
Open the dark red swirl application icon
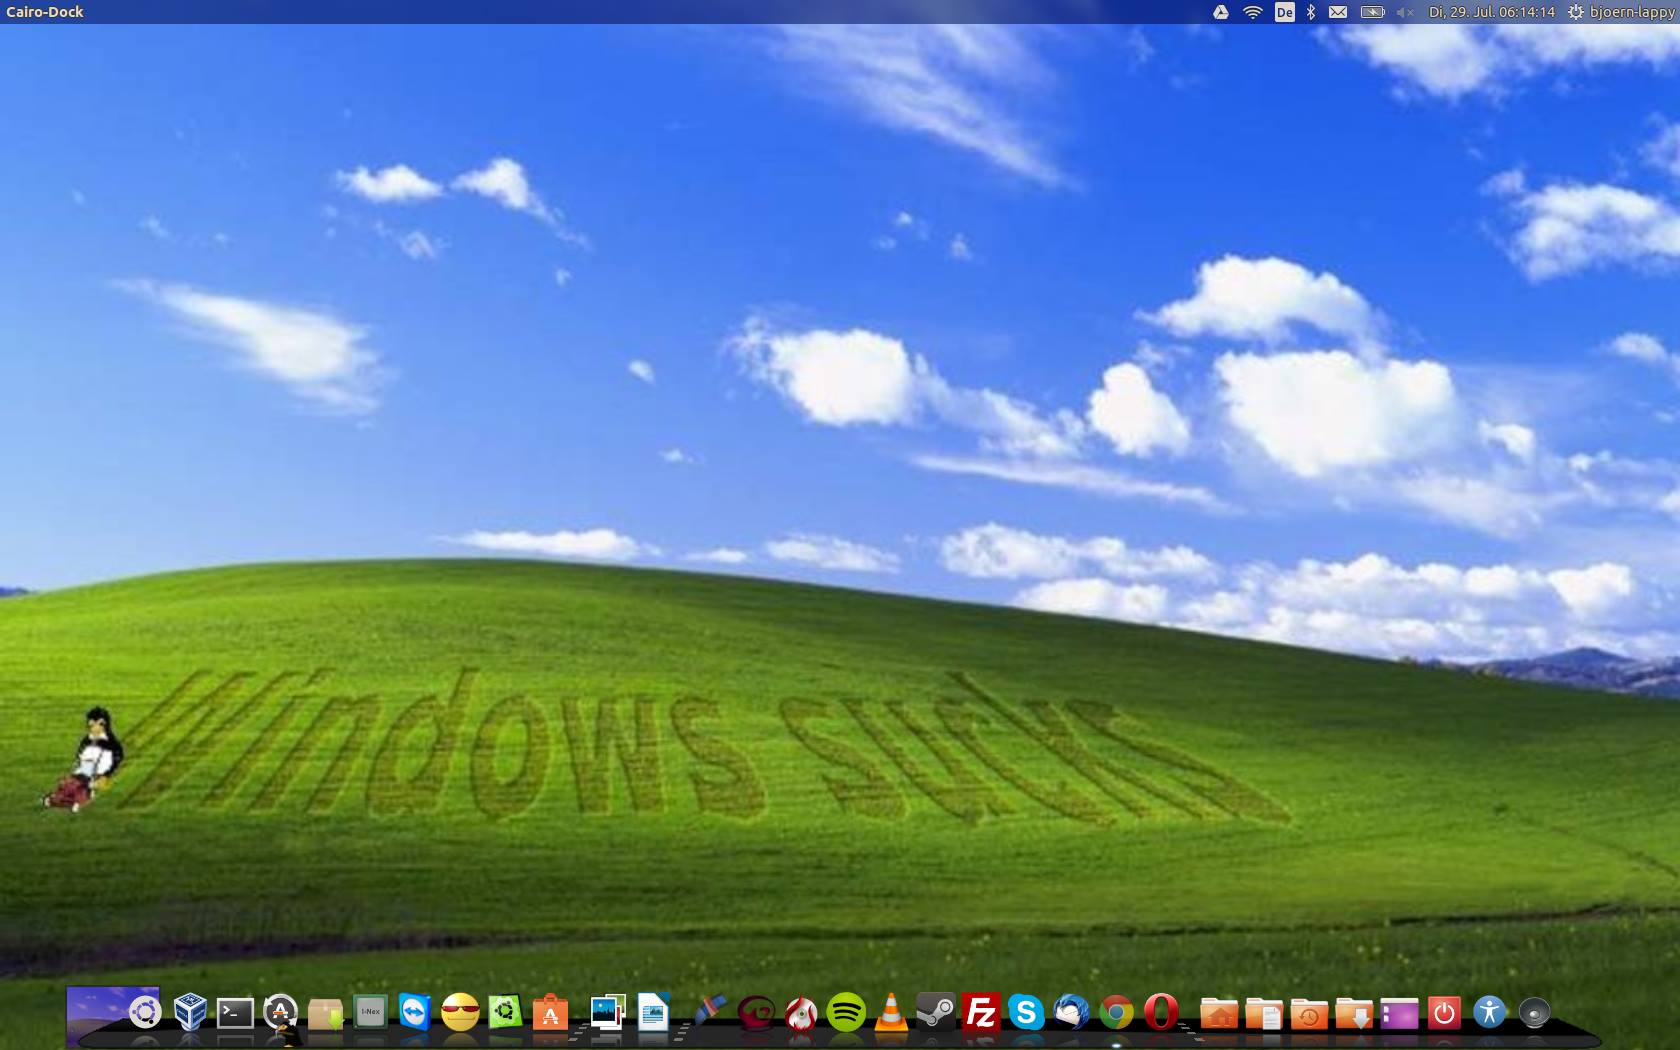(755, 1013)
